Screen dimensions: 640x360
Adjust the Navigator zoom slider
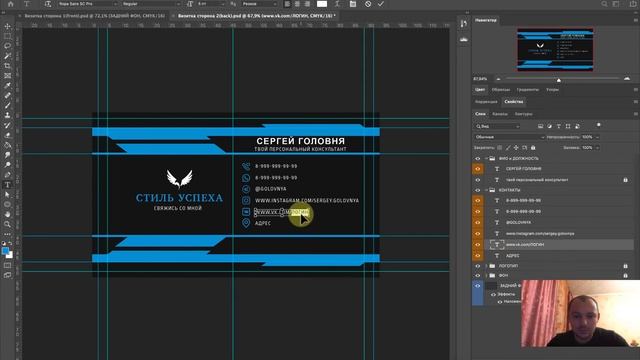coord(559,79)
